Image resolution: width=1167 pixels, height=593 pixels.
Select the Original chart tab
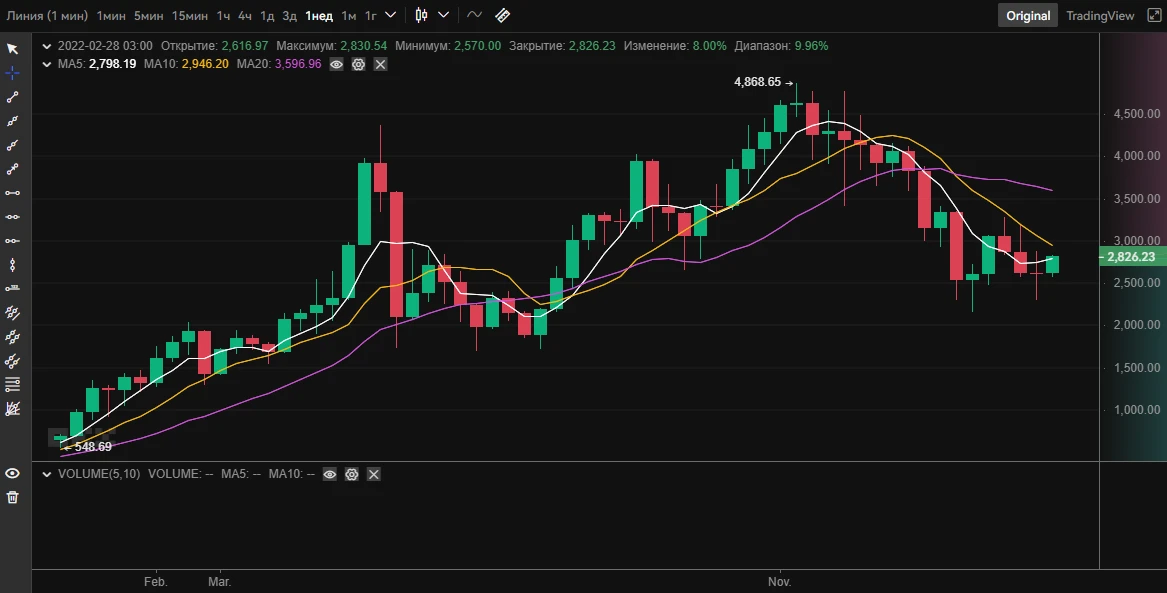click(x=1028, y=16)
